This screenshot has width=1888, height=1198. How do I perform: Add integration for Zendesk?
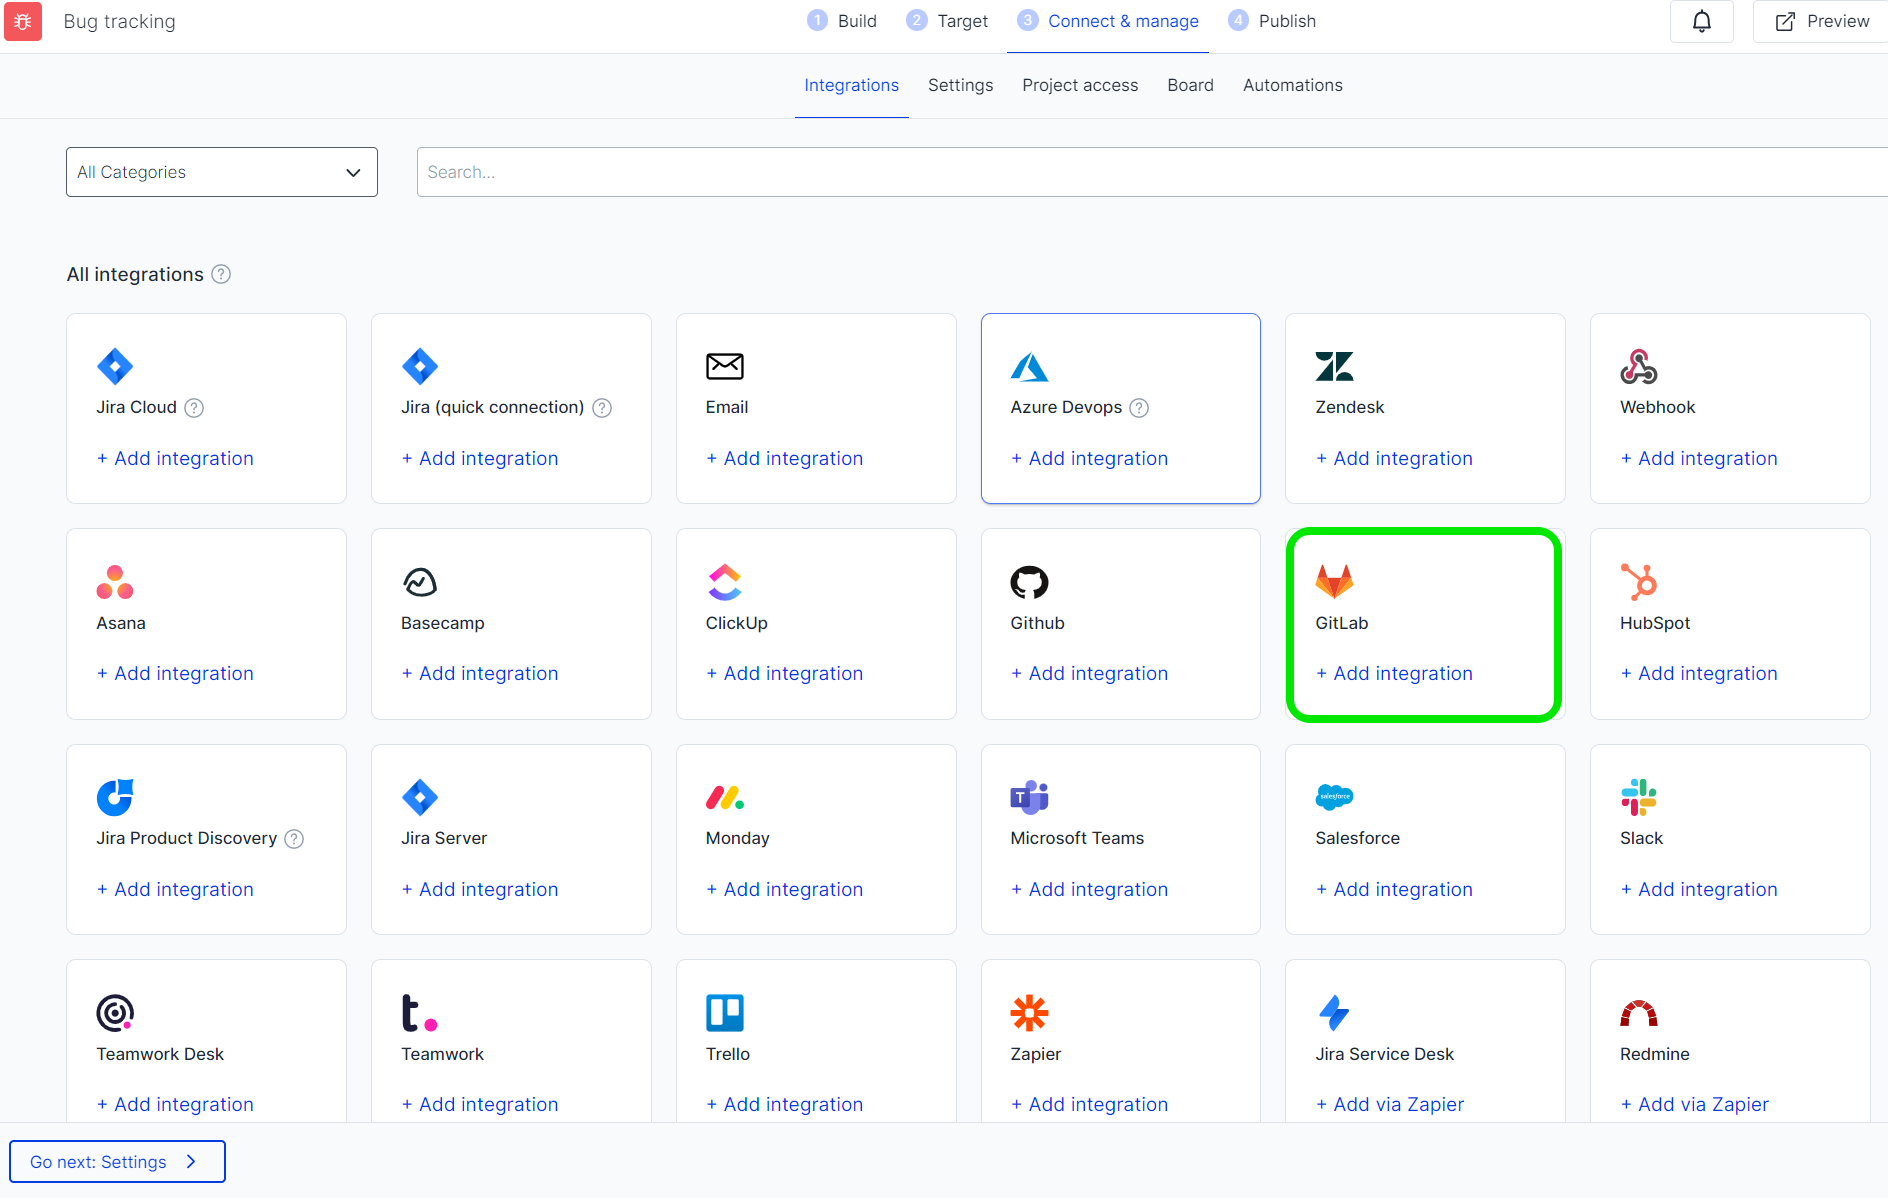(1394, 458)
